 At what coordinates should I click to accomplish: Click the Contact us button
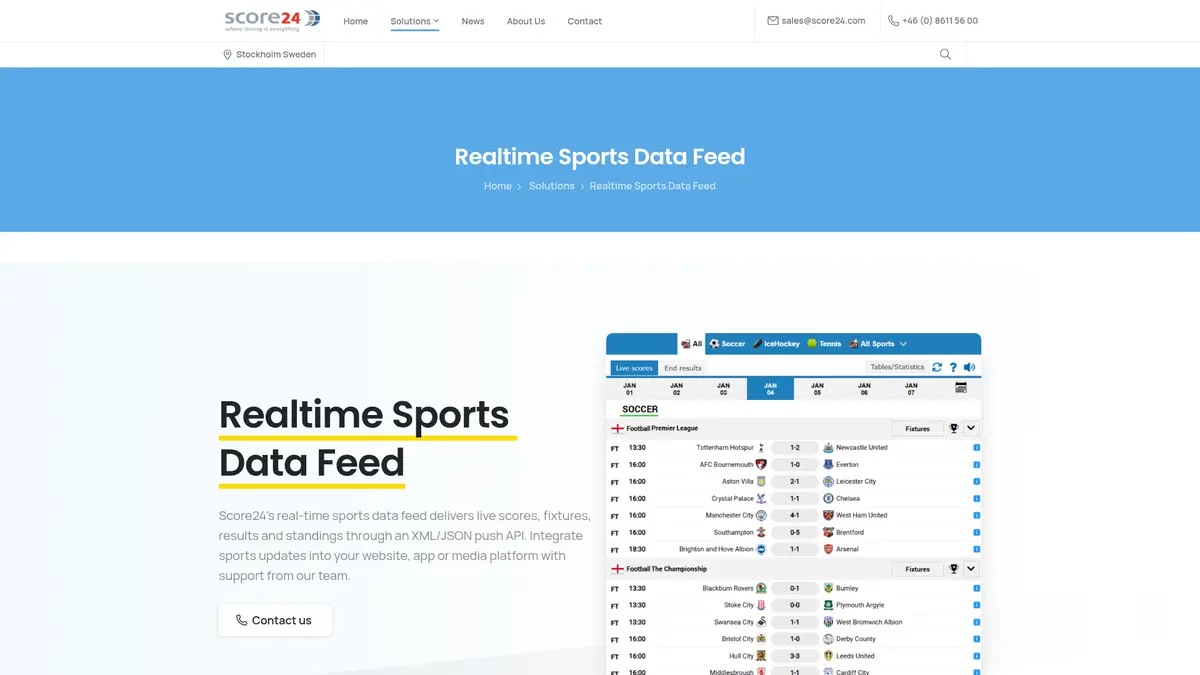(275, 620)
